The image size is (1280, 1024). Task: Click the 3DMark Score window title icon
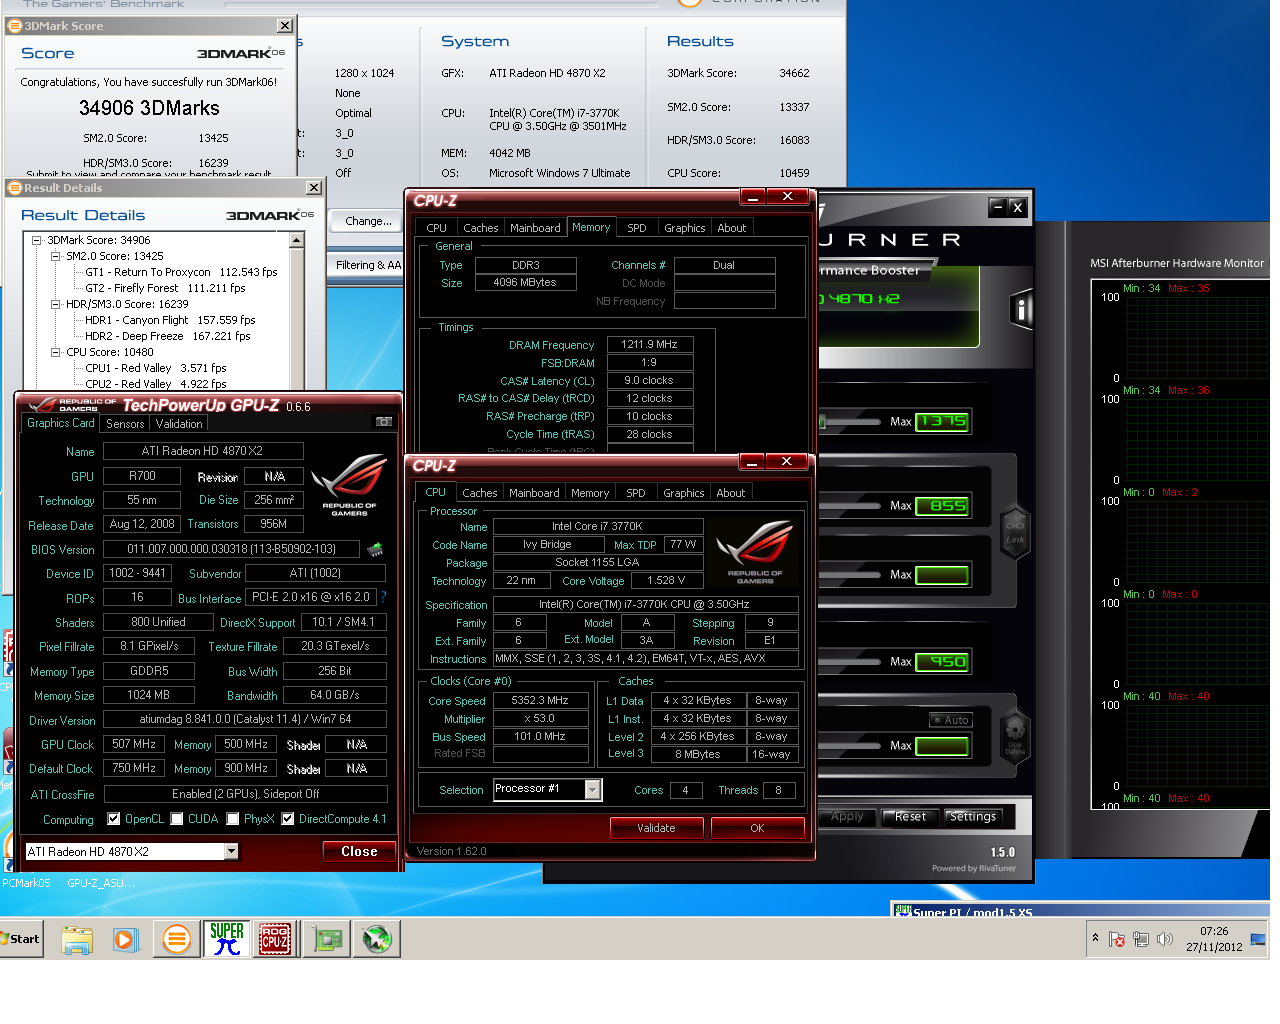(x=15, y=26)
